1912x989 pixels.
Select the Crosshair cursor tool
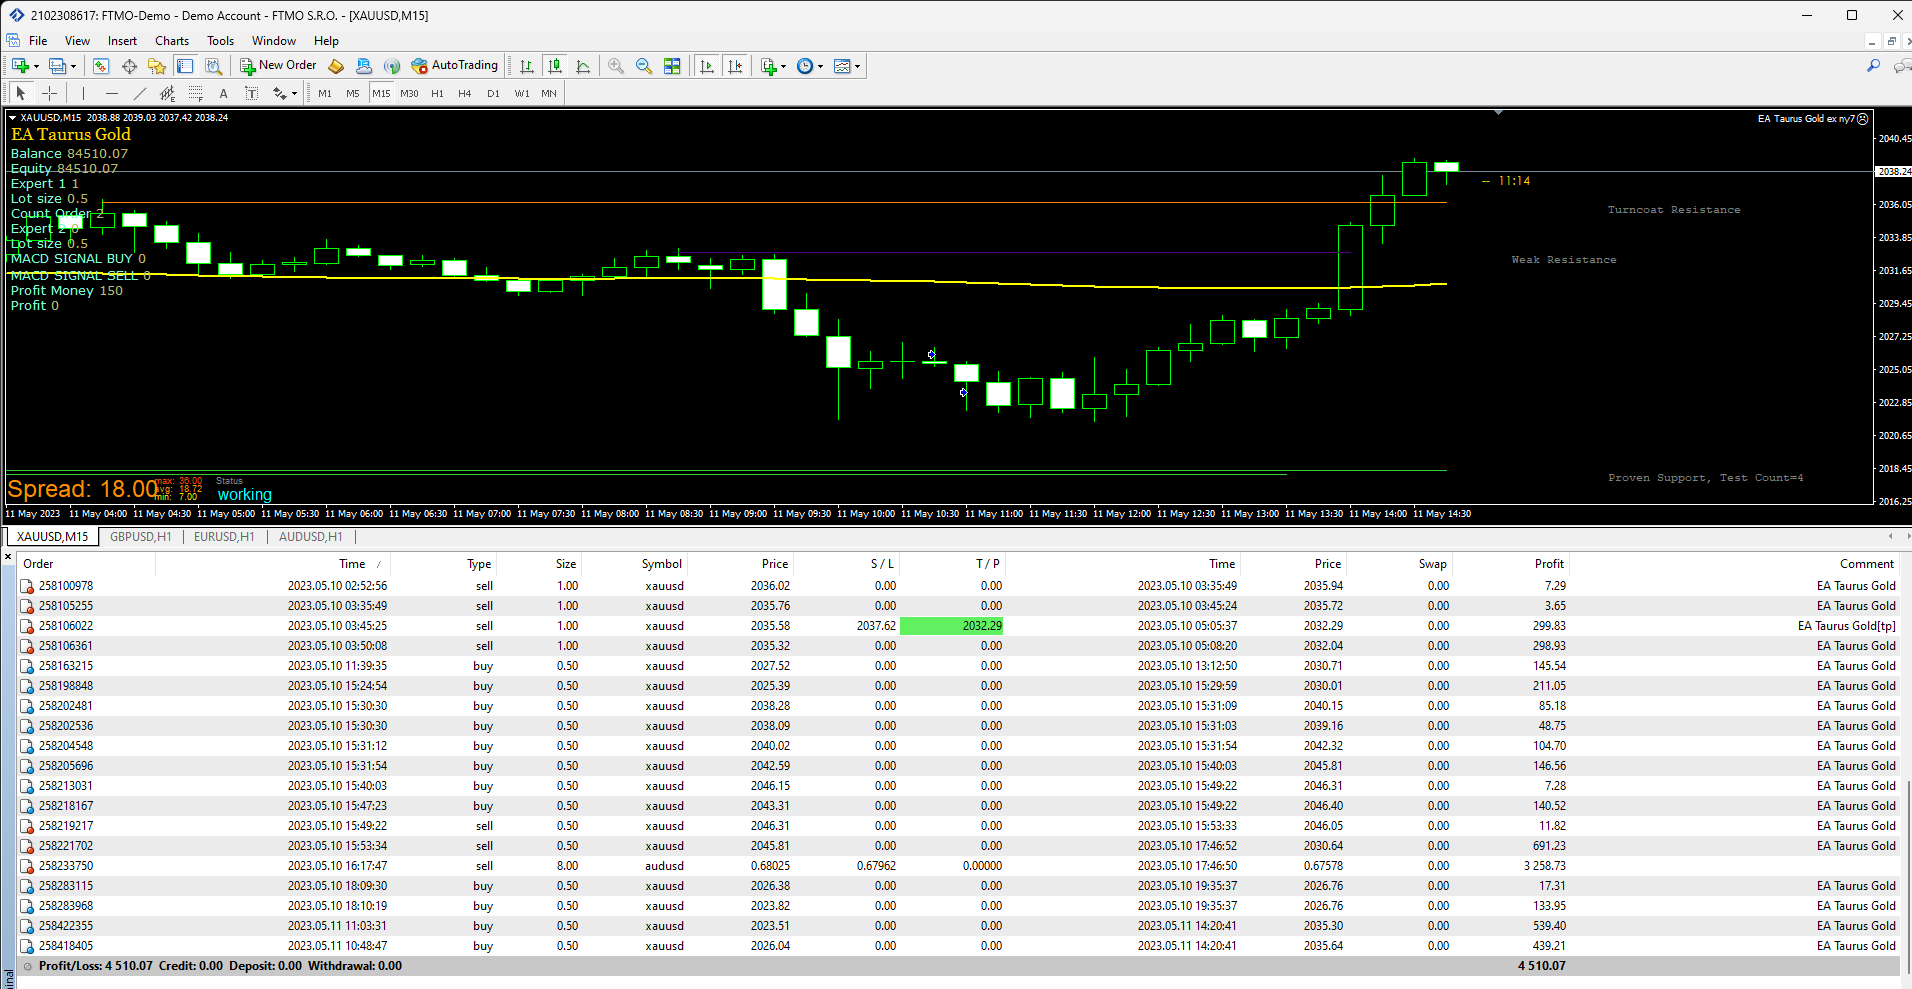[x=49, y=93]
